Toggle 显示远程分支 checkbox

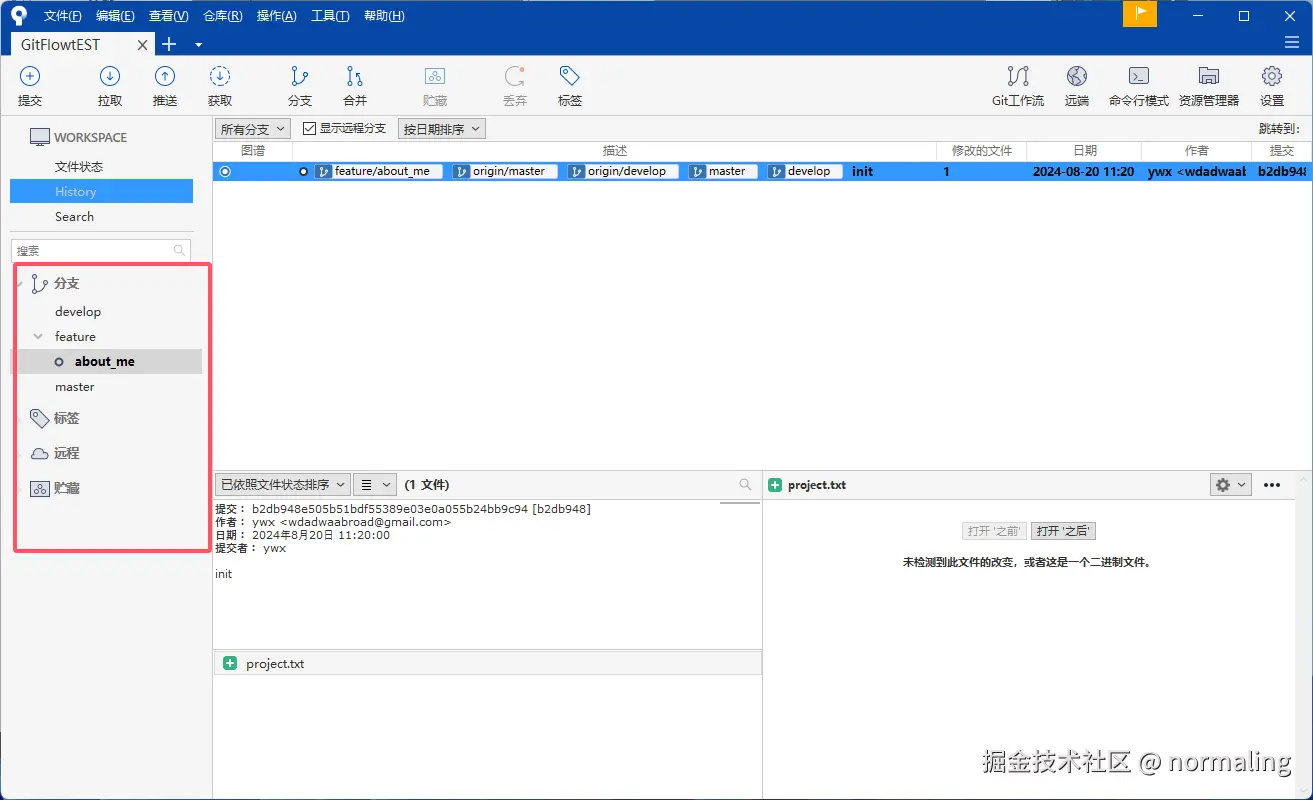point(309,128)
